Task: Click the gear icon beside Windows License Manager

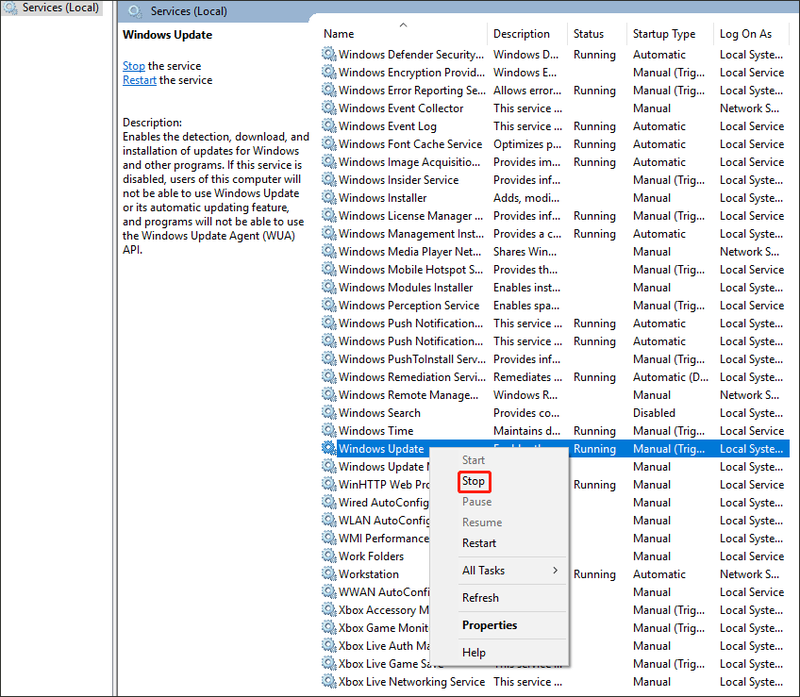Action: coord(329,215)
